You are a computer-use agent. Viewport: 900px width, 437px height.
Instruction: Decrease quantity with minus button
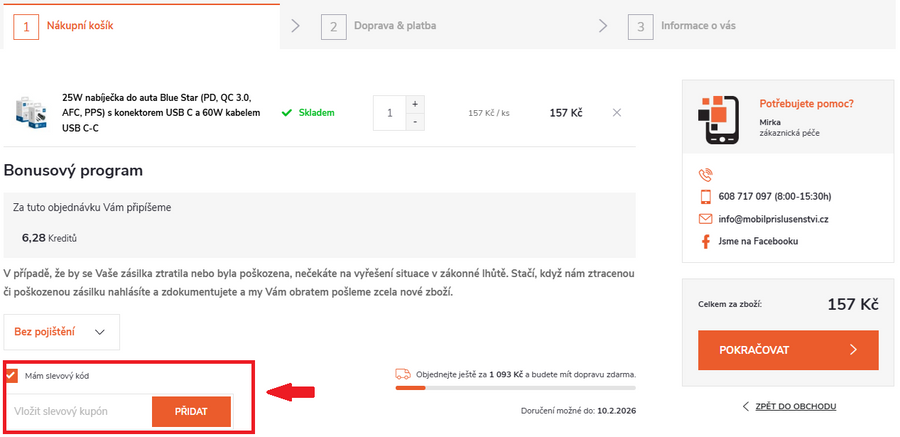(414, 122)
